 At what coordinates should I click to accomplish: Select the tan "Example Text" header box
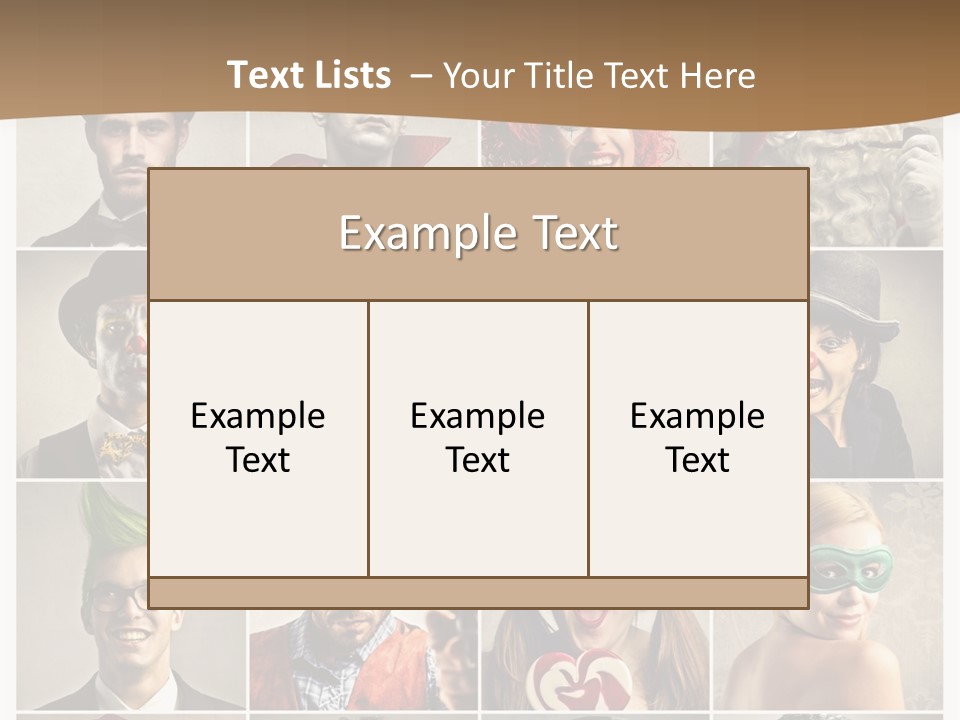tap(478, 234)
